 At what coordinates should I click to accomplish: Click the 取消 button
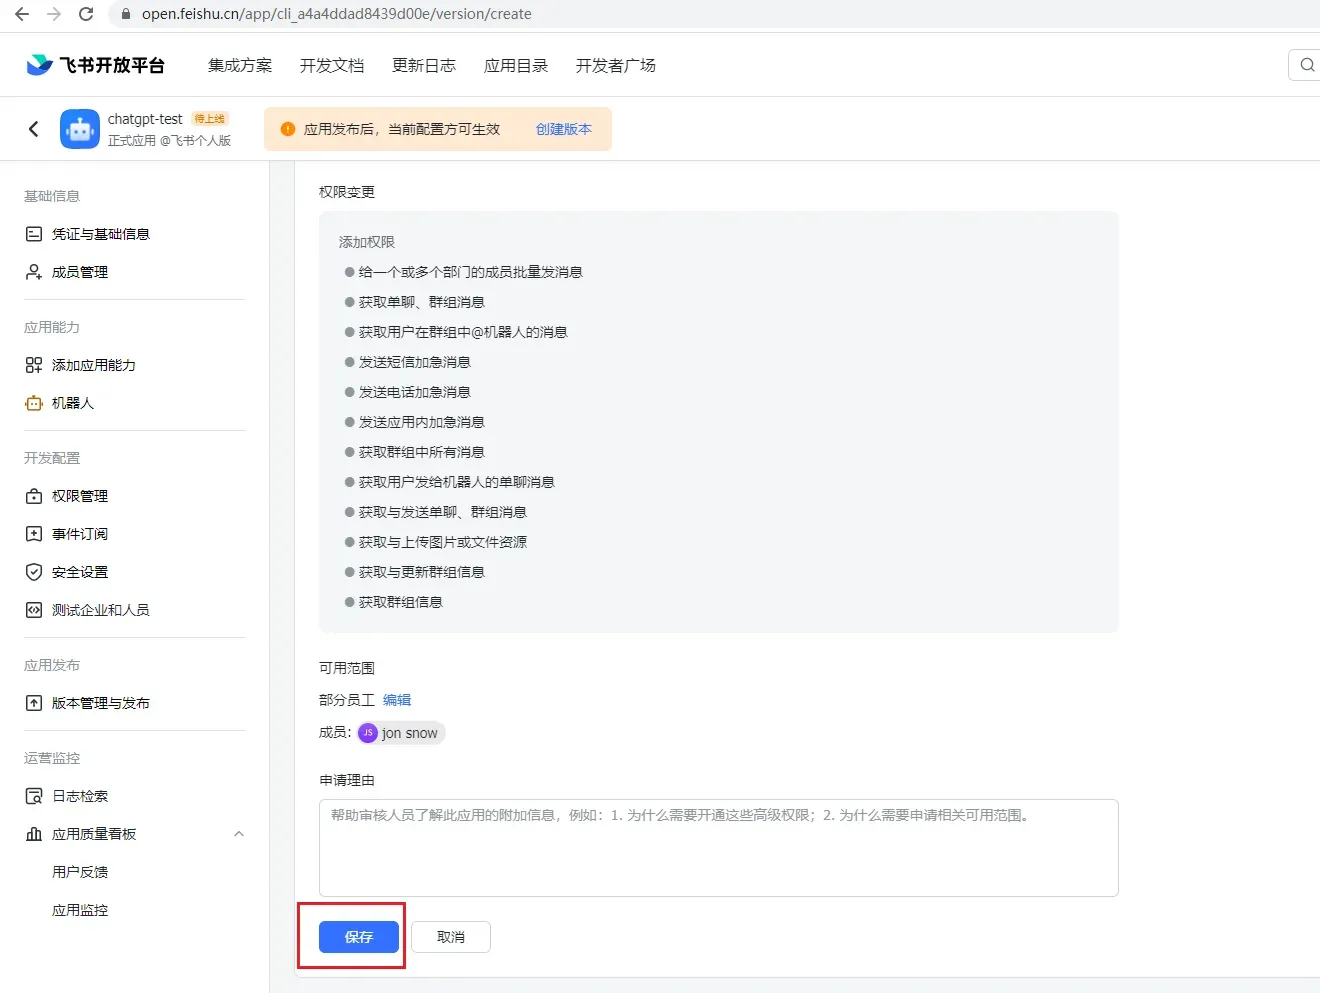(451, 937)
